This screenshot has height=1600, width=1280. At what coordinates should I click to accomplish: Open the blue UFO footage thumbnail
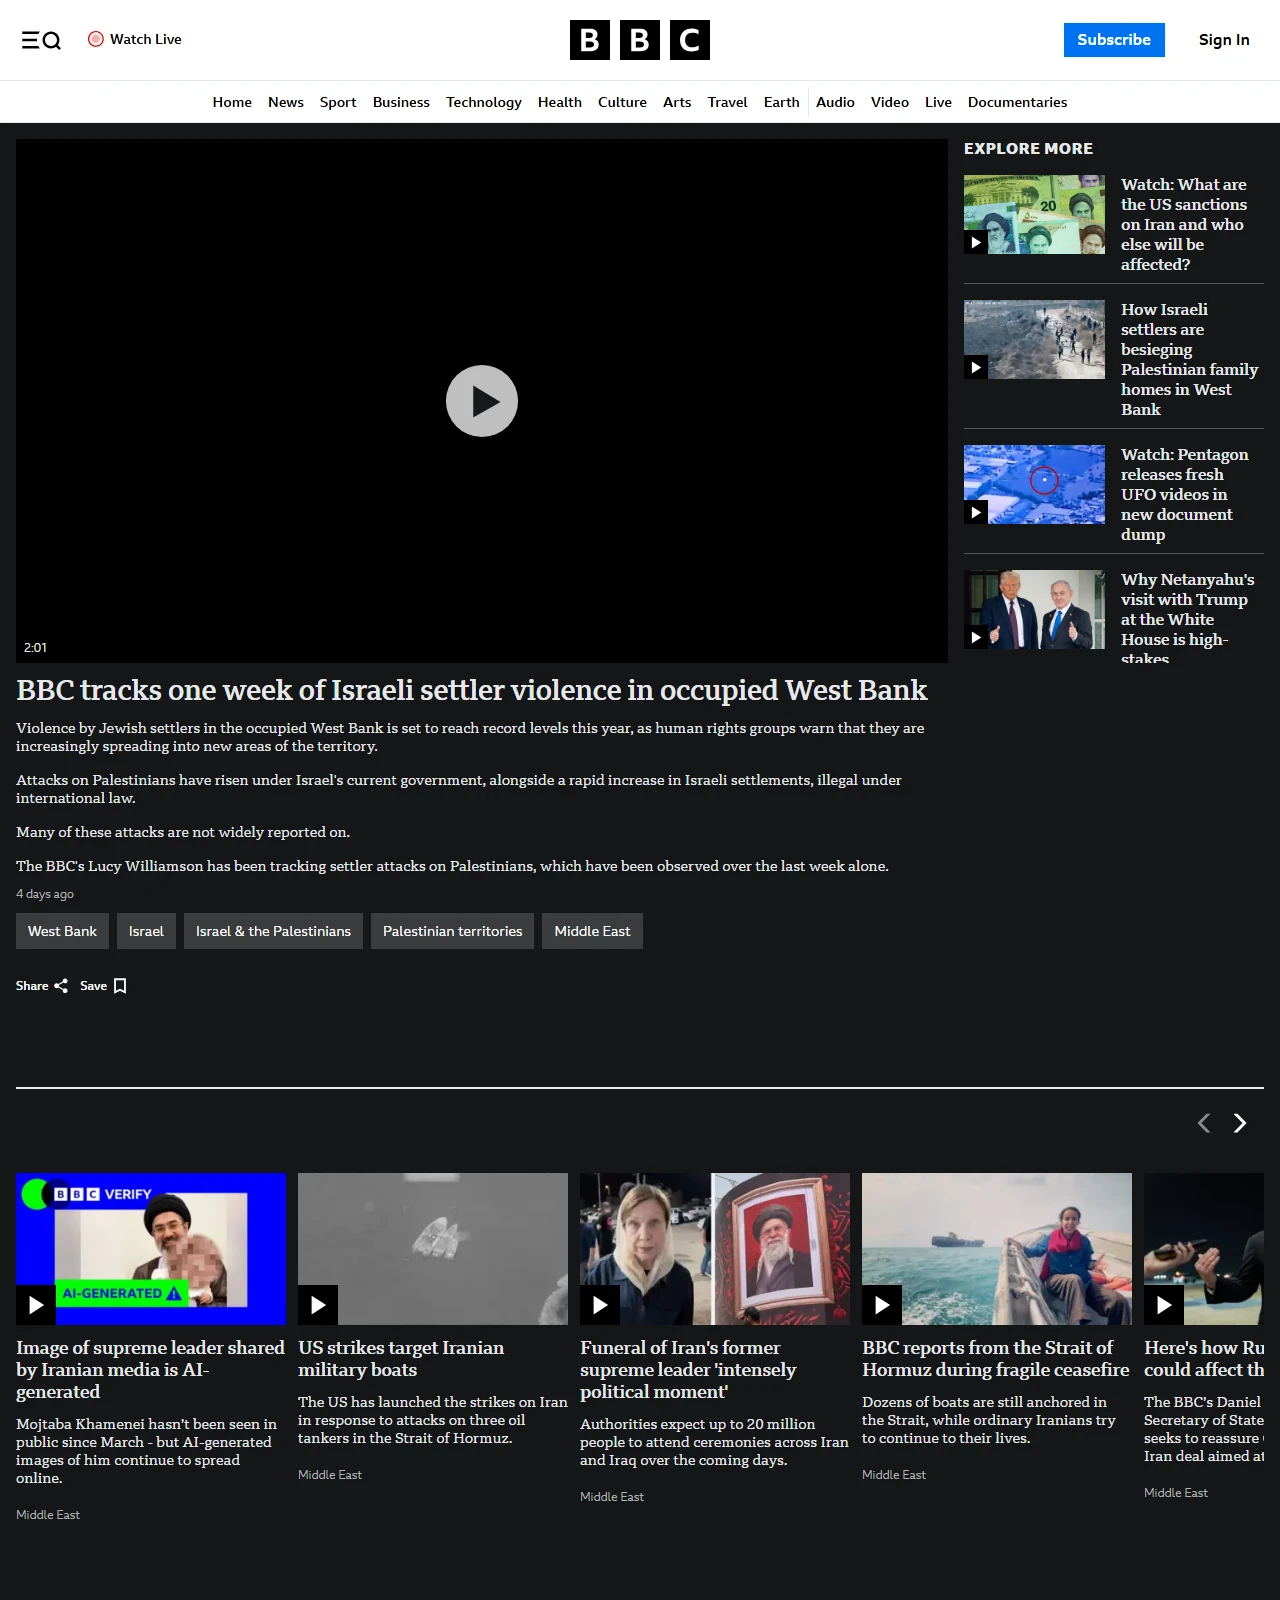[x=1034, y=484]
